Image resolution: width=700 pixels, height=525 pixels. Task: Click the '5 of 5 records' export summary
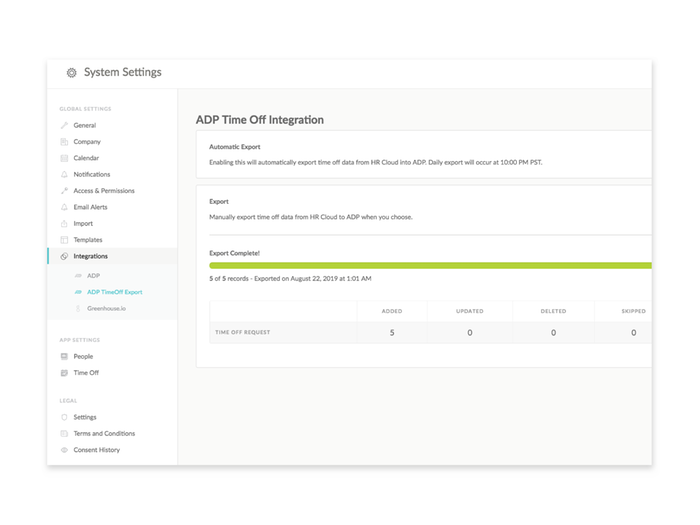[290, 279]
